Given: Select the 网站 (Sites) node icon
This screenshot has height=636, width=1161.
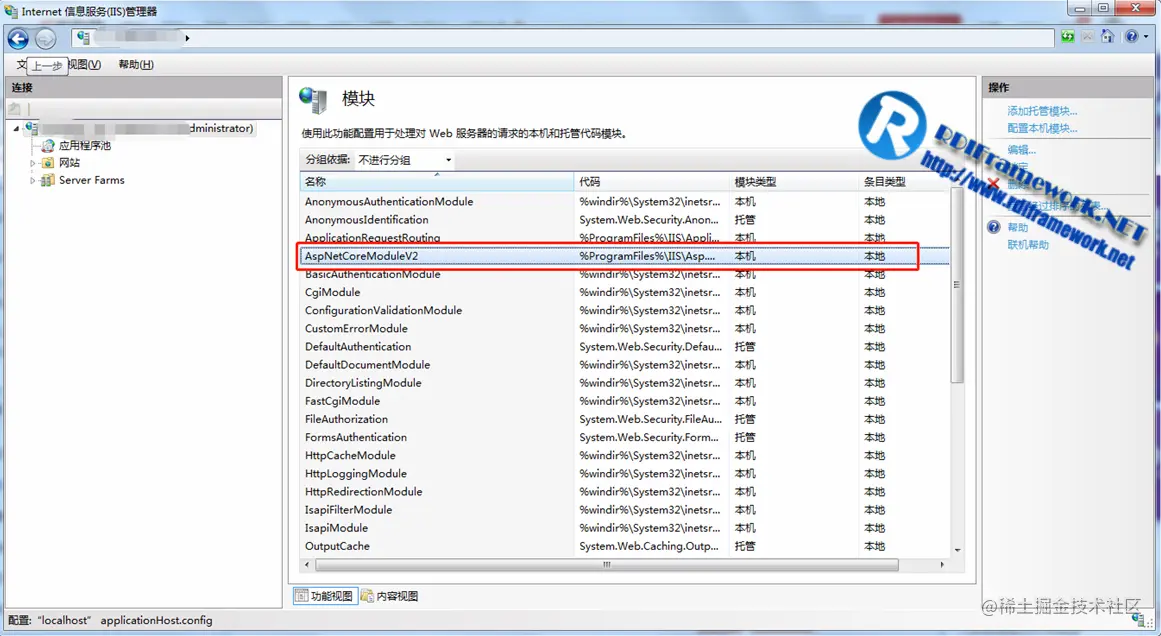Looking at the screenshot, I should click(x=50, y=162).
